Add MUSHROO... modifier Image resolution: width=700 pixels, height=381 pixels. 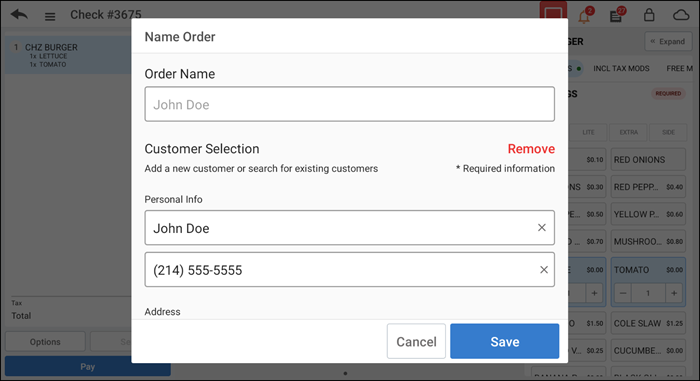pos(648,241)
